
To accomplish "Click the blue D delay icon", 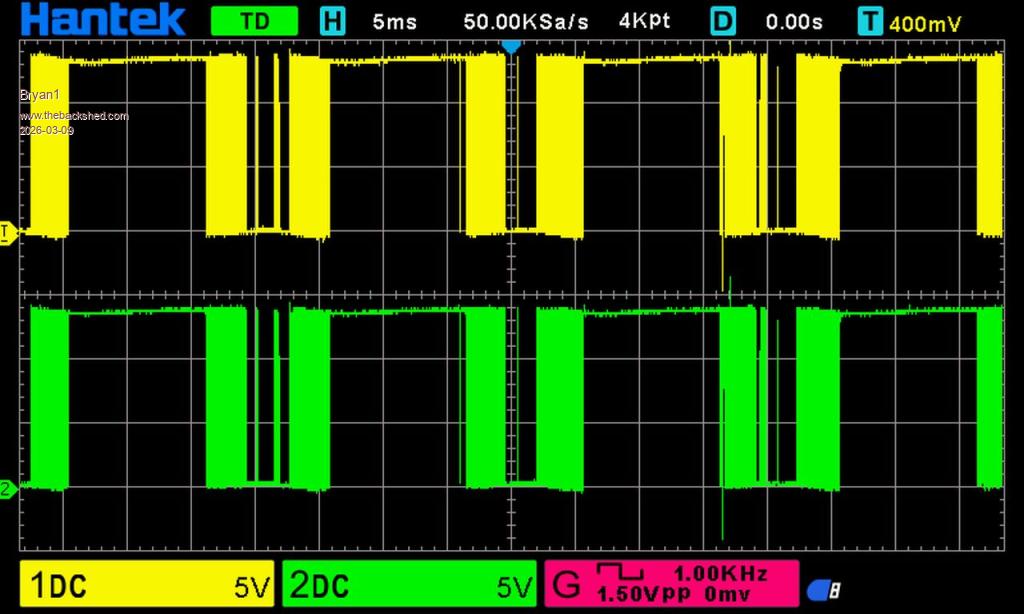I will coord(724,21).
